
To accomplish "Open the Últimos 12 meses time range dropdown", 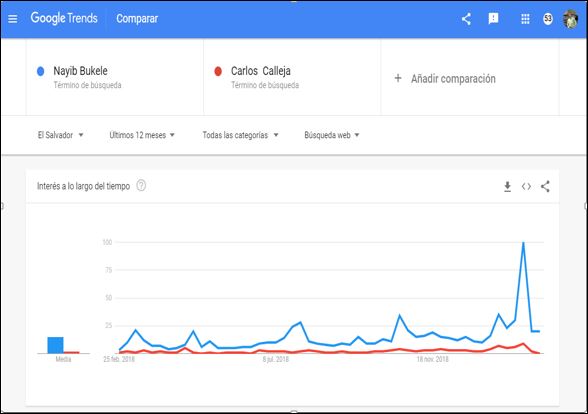I will pyautogui.click(x=142, y=135).
